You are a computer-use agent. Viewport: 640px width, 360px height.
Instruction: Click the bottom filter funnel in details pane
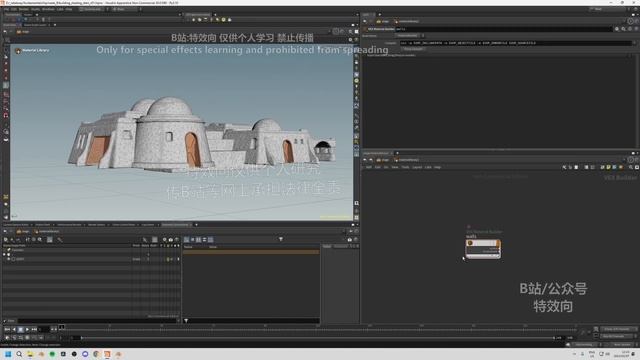coord(186,321)
